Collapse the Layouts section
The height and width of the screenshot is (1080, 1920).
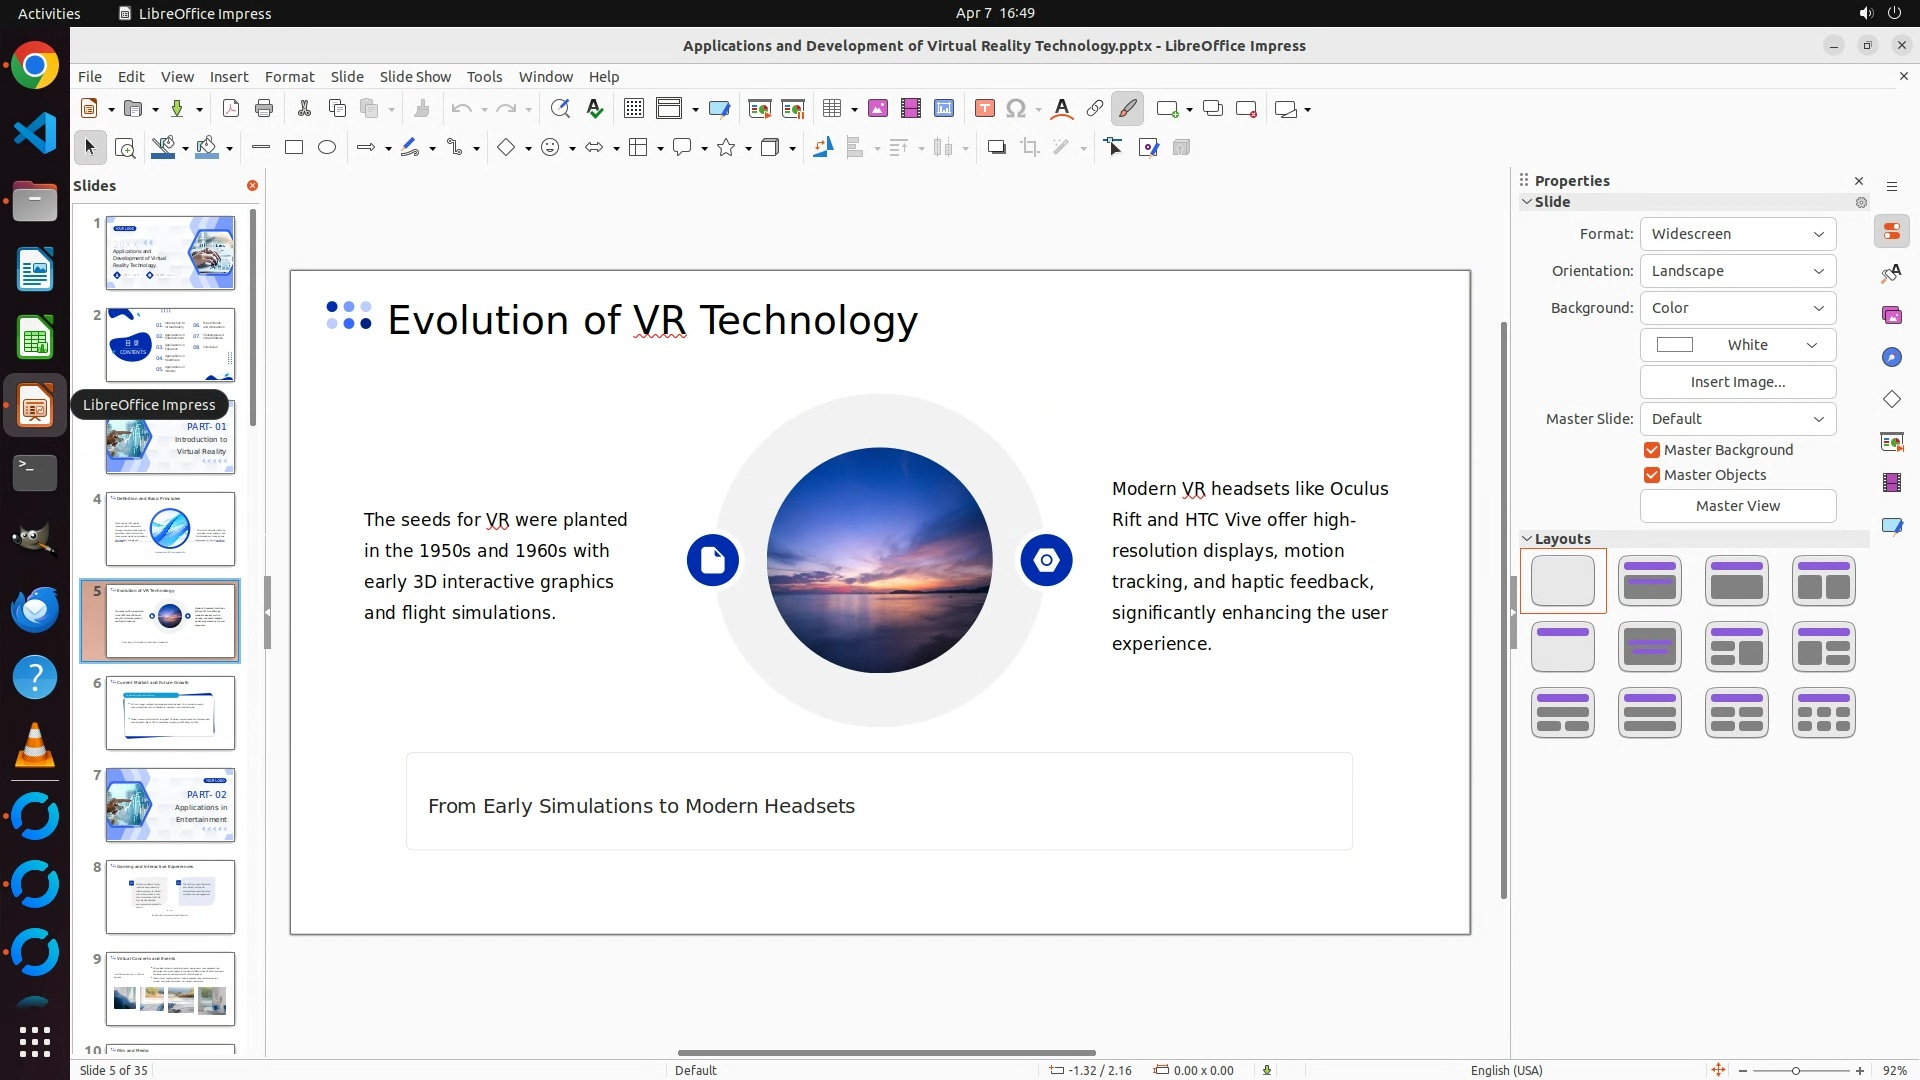(1528, 539)
